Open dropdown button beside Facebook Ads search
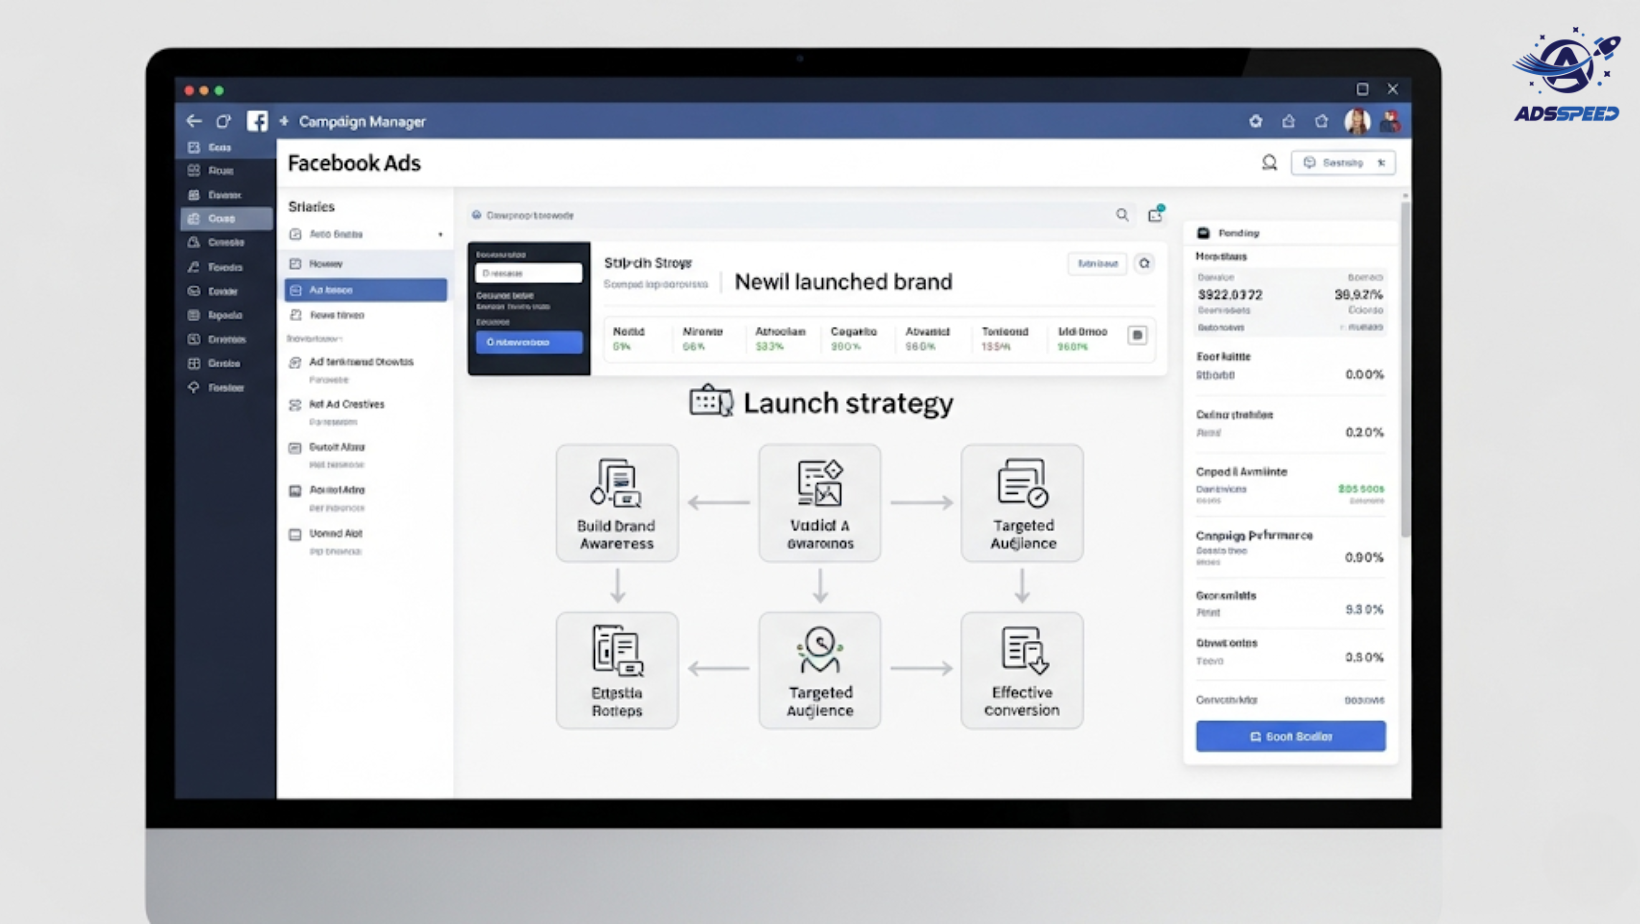Viewport: 1640px width, 924px height. click(1343, 163)
